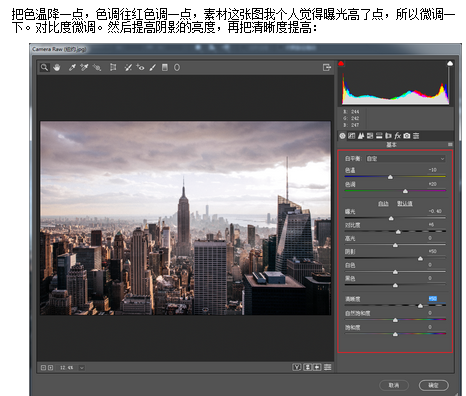The height and width of the screenshot is (396, 466).
Task: Open the Basic panel tab
Action: [342, 136]
